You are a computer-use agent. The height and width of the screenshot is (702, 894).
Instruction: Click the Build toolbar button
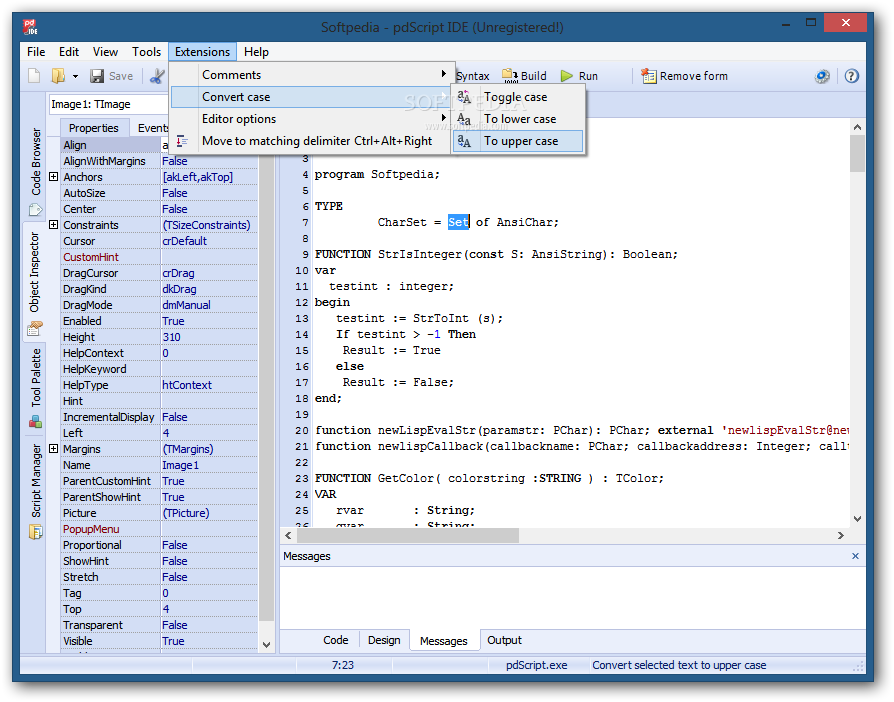coord(524,76)
